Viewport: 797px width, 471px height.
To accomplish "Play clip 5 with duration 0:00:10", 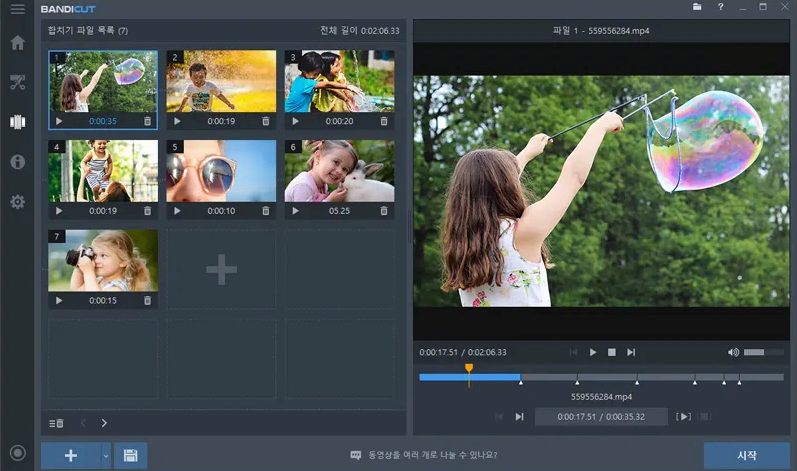I will [177, 211].
